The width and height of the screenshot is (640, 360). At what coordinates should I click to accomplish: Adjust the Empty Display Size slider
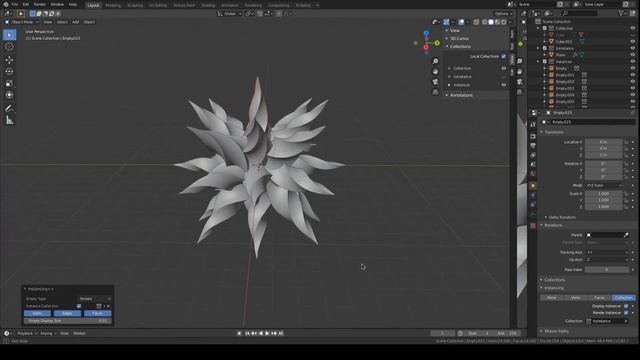[x=67, y=321]
